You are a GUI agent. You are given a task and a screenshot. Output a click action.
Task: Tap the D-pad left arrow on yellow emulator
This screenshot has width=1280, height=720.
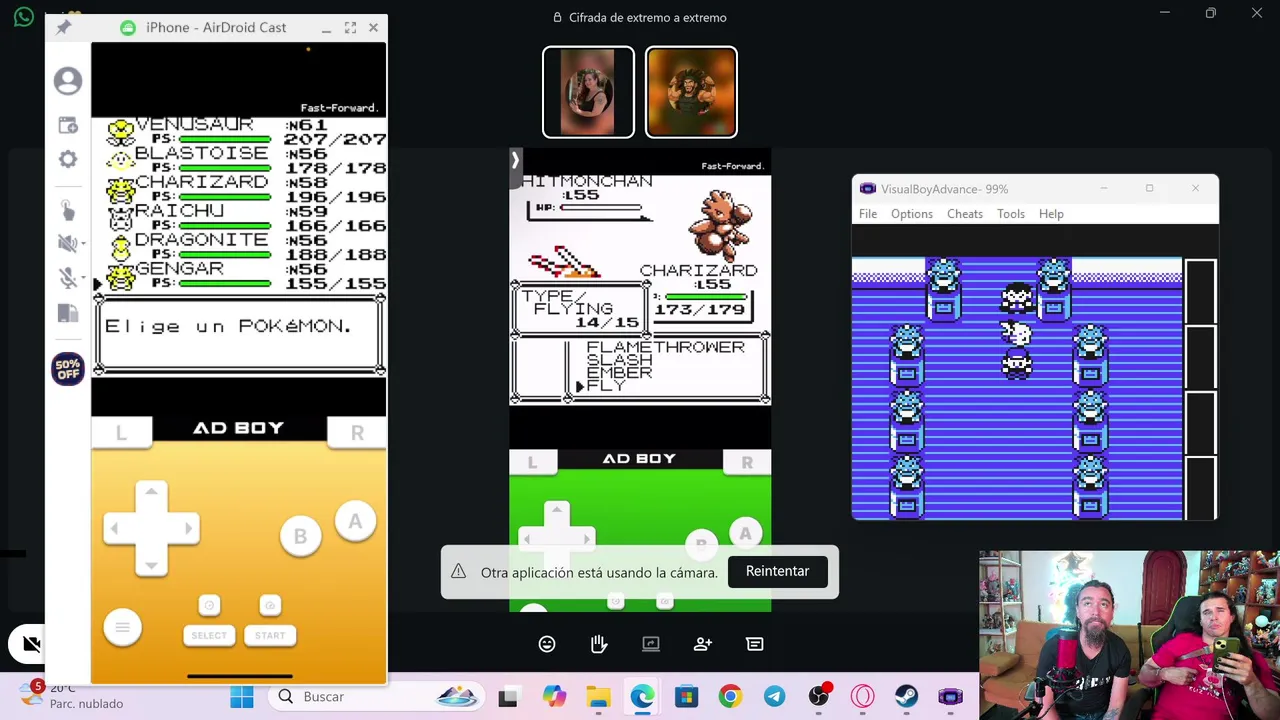coord(115,528)
